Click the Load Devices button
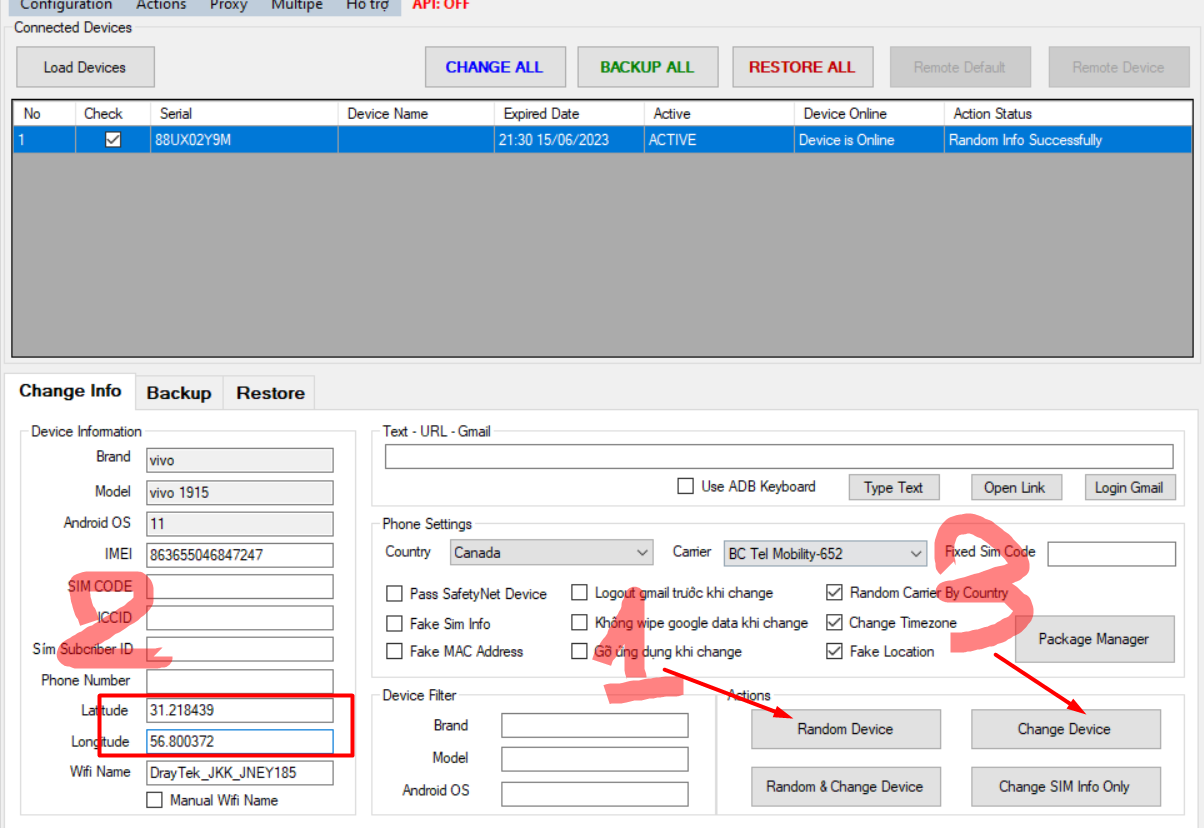 click(85, 68)
